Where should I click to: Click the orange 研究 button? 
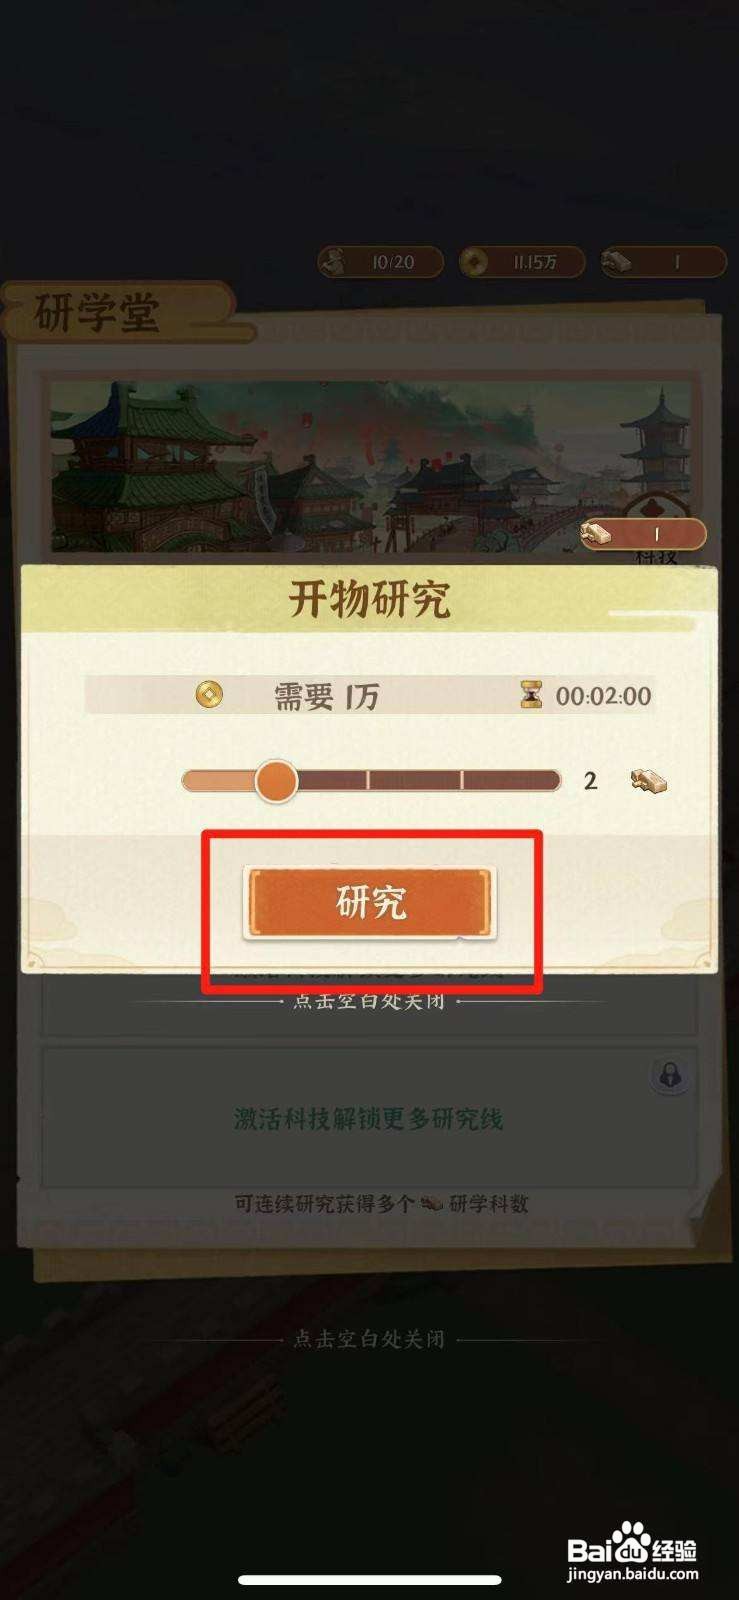tap(370, 903)
